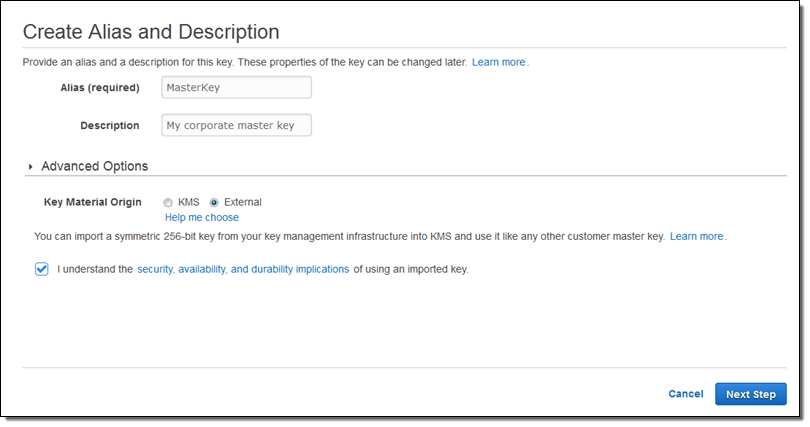Open security, availability, and durability implications link
The height and width of the screenshot is (427, 810).
click(x=243, y=269)
